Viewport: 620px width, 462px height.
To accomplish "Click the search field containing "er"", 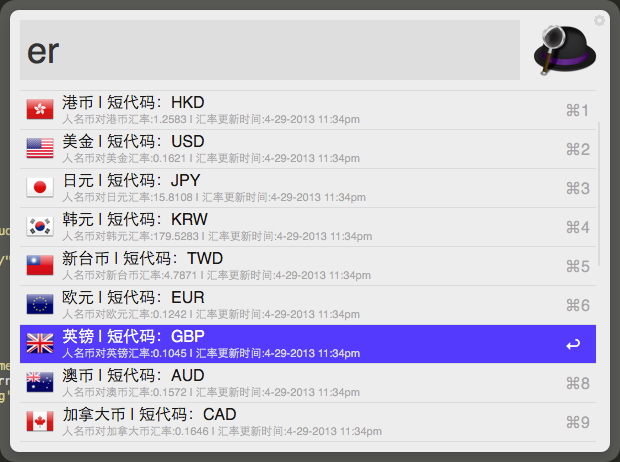I will [x=270, y=50].
